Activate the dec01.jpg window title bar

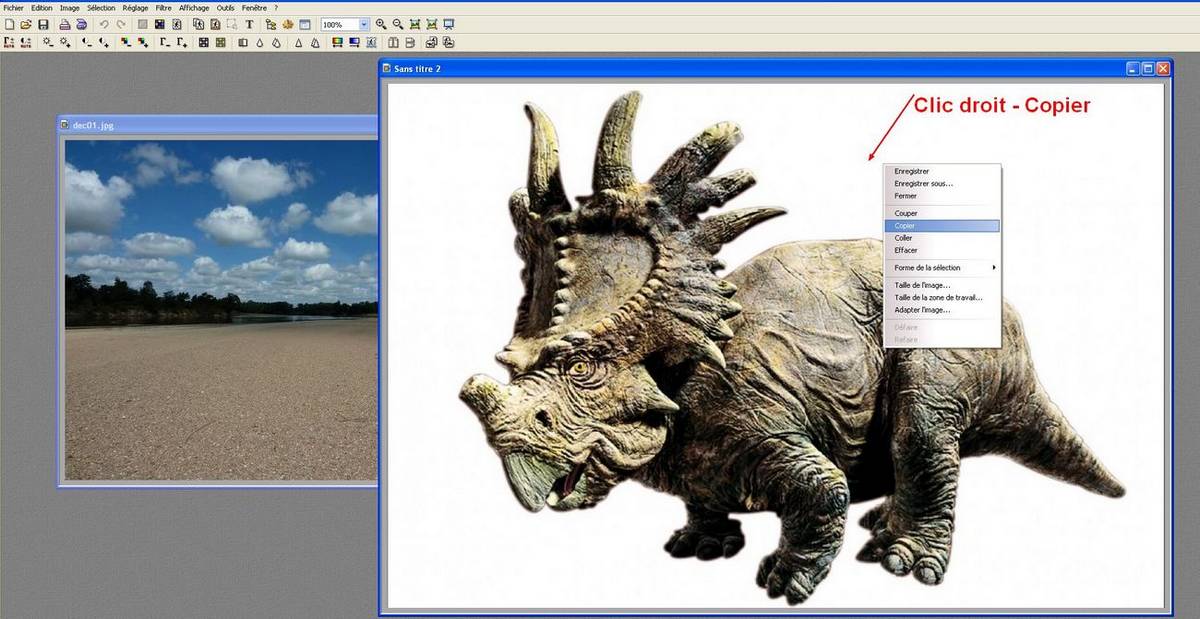[200, 125]
